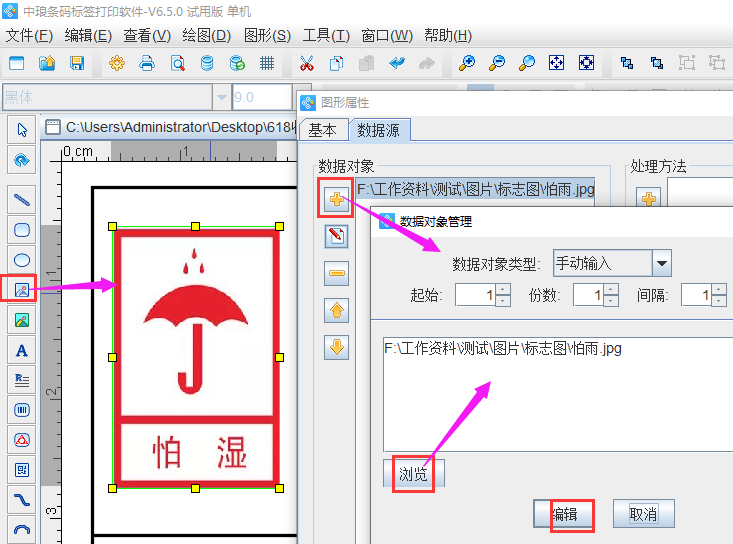The width and height of the screenshot is (733, 544).
Task: Click the 浏览 browse button
Action: [x=413, y=474]
